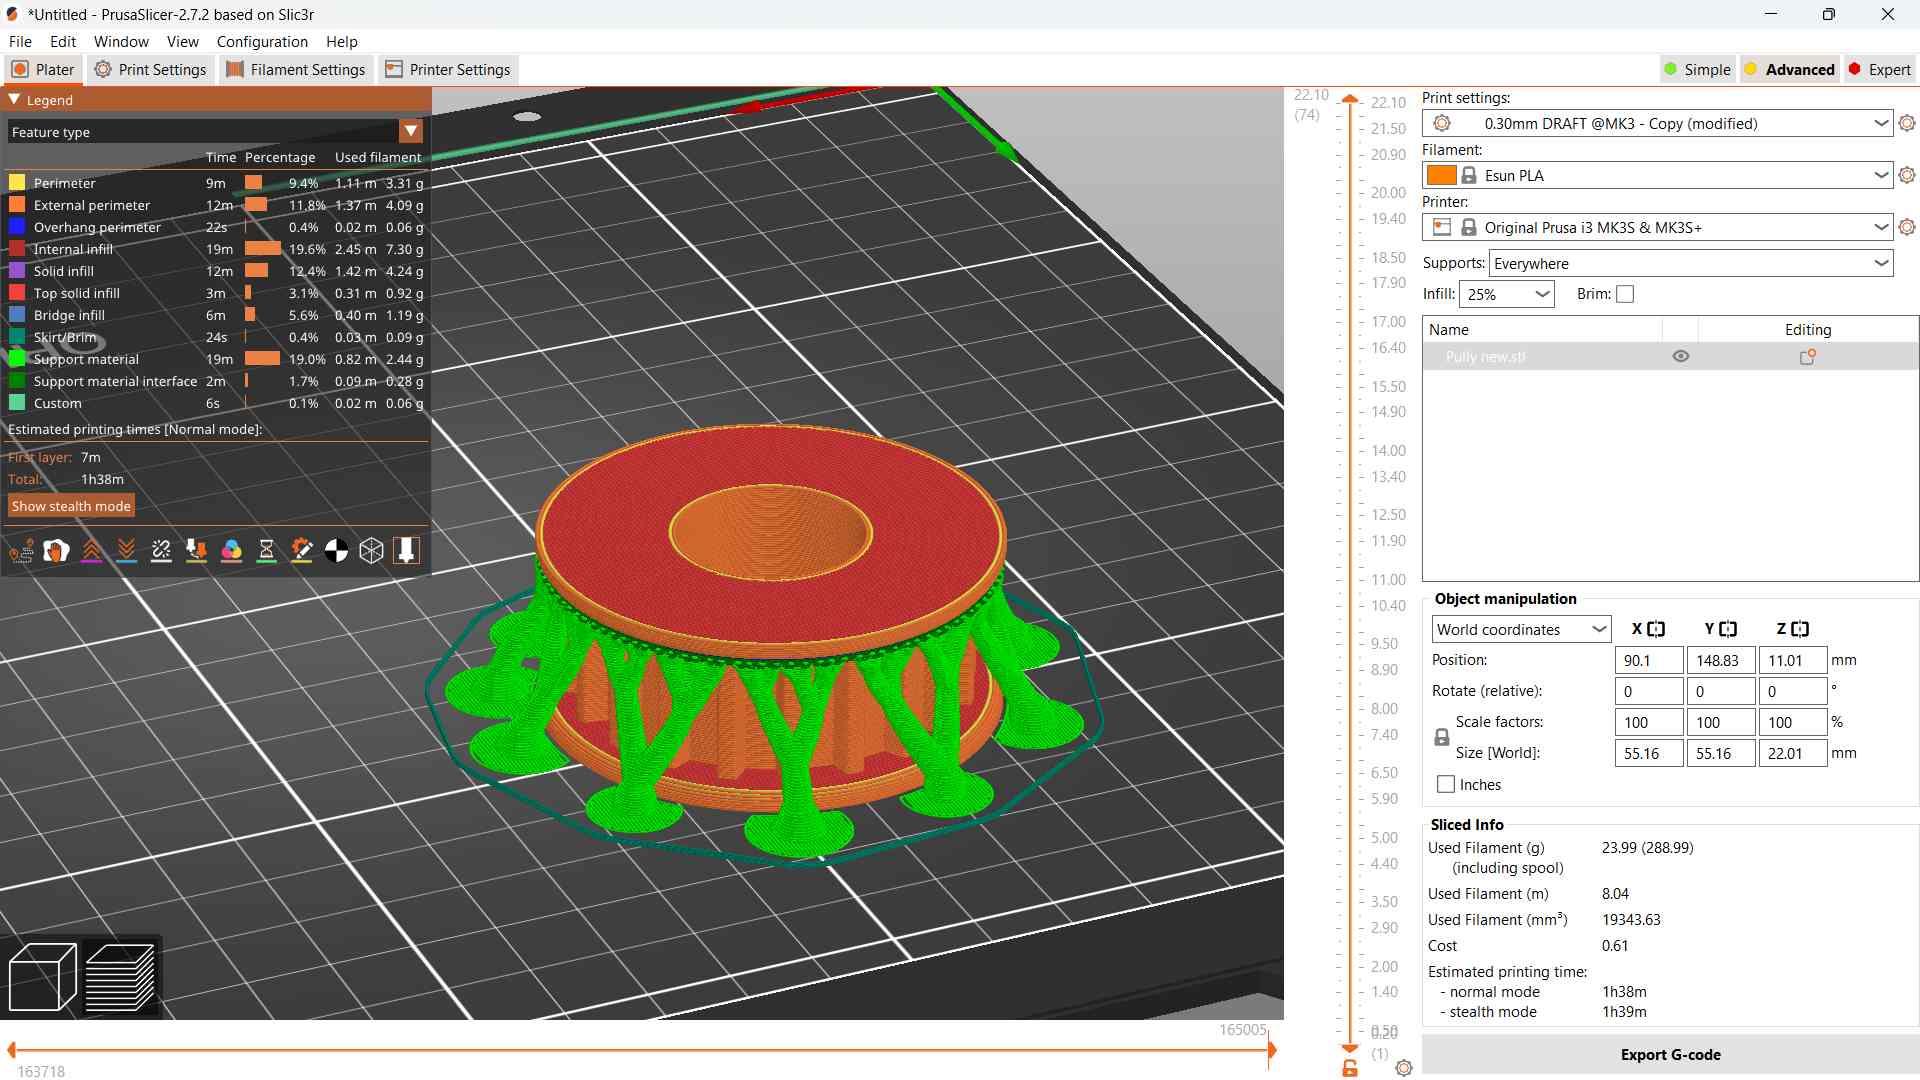1920x1080 pixels.
Task: Toggle Retractions visibility icon
Action: click(91, 550)
